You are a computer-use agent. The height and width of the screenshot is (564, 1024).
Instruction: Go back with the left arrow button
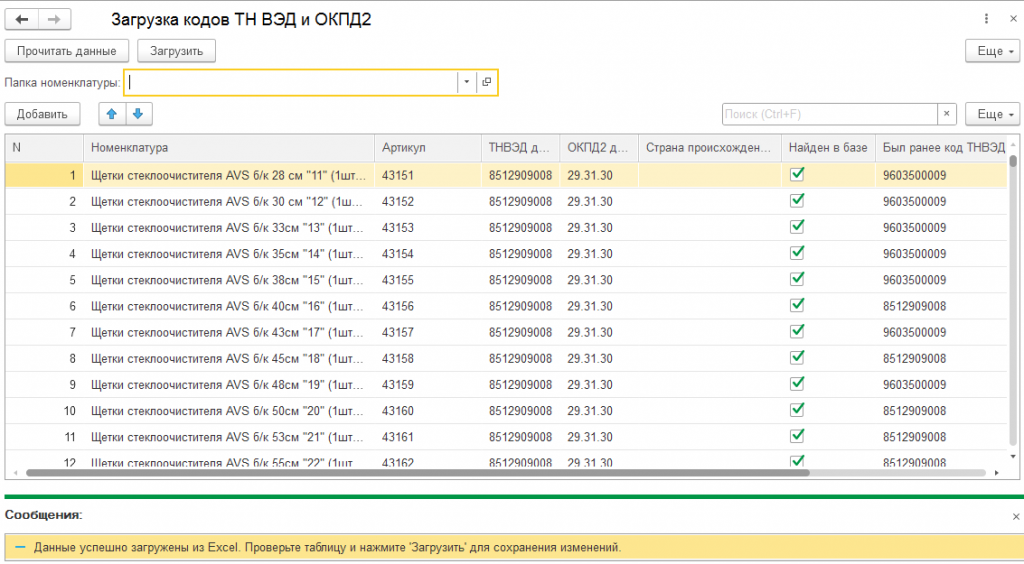[22, 20]
